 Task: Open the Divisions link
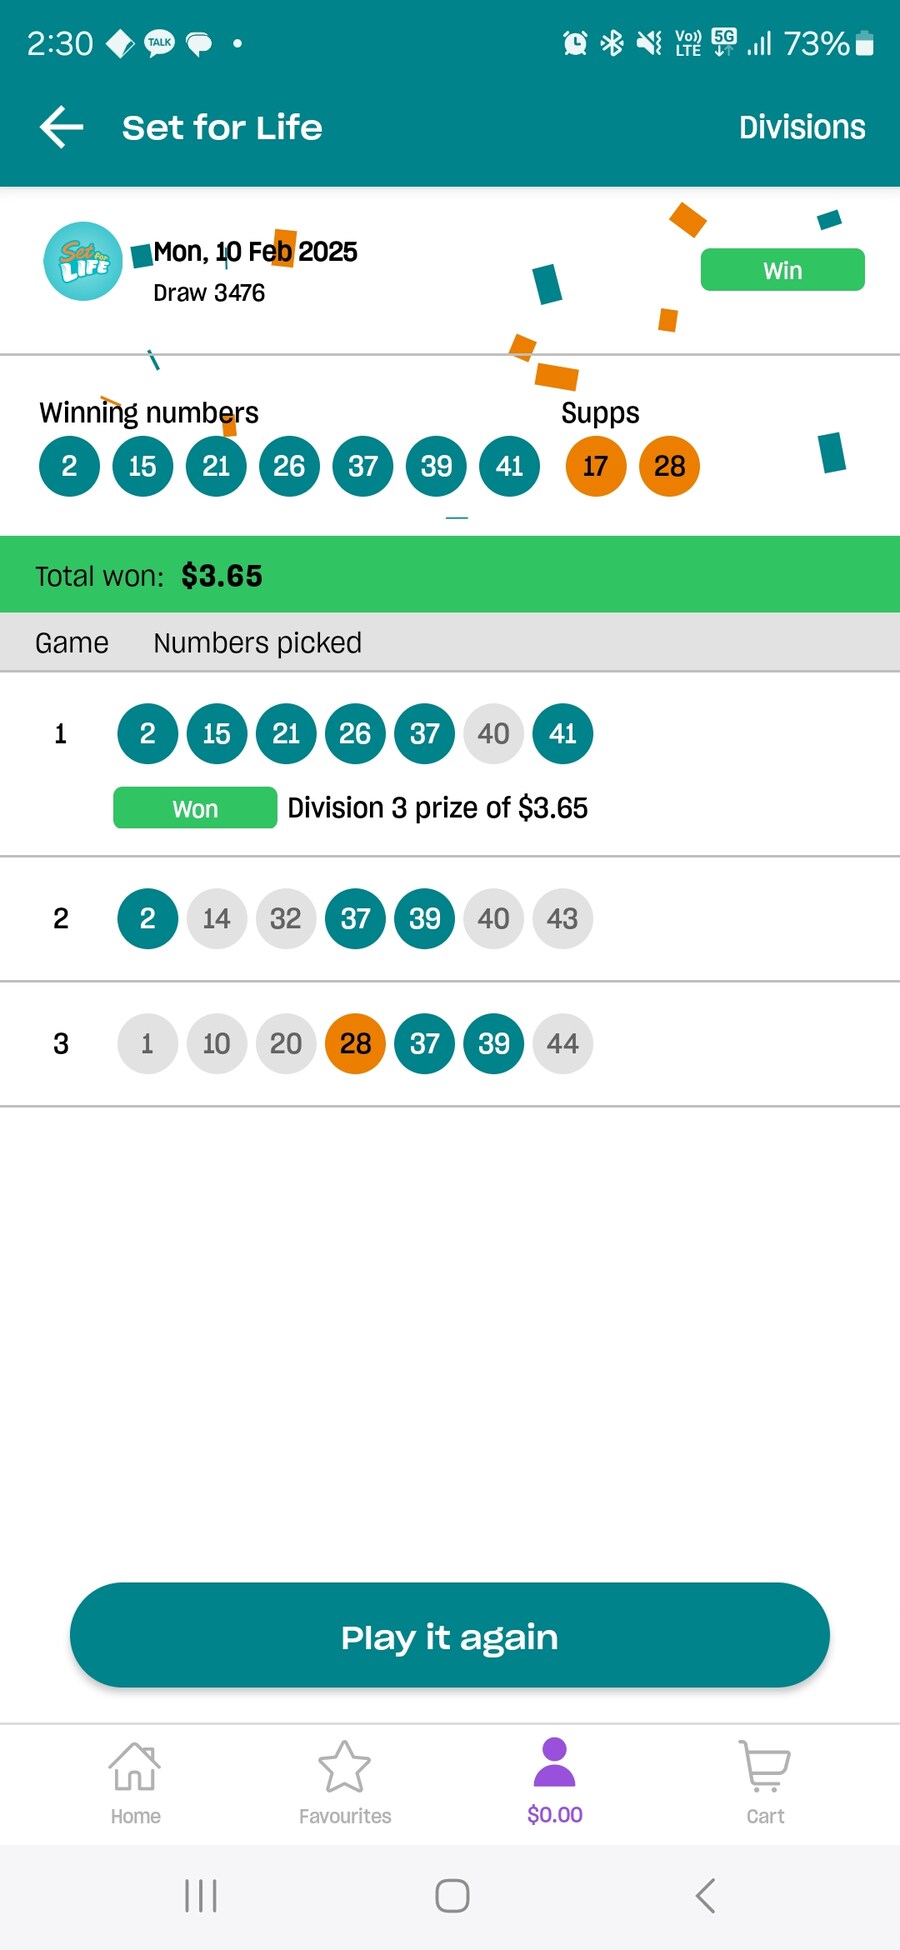point(802,127)
